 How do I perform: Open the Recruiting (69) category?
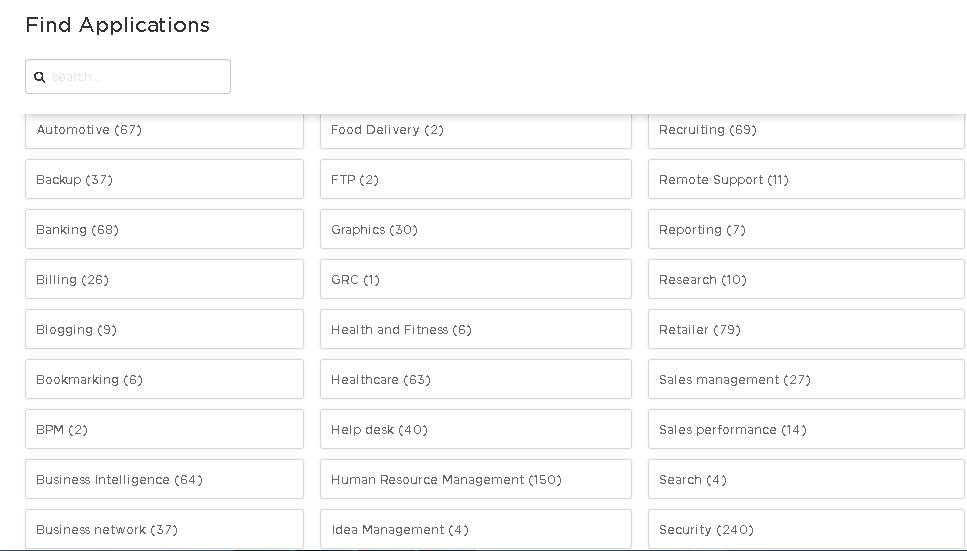tap(805, 130)
